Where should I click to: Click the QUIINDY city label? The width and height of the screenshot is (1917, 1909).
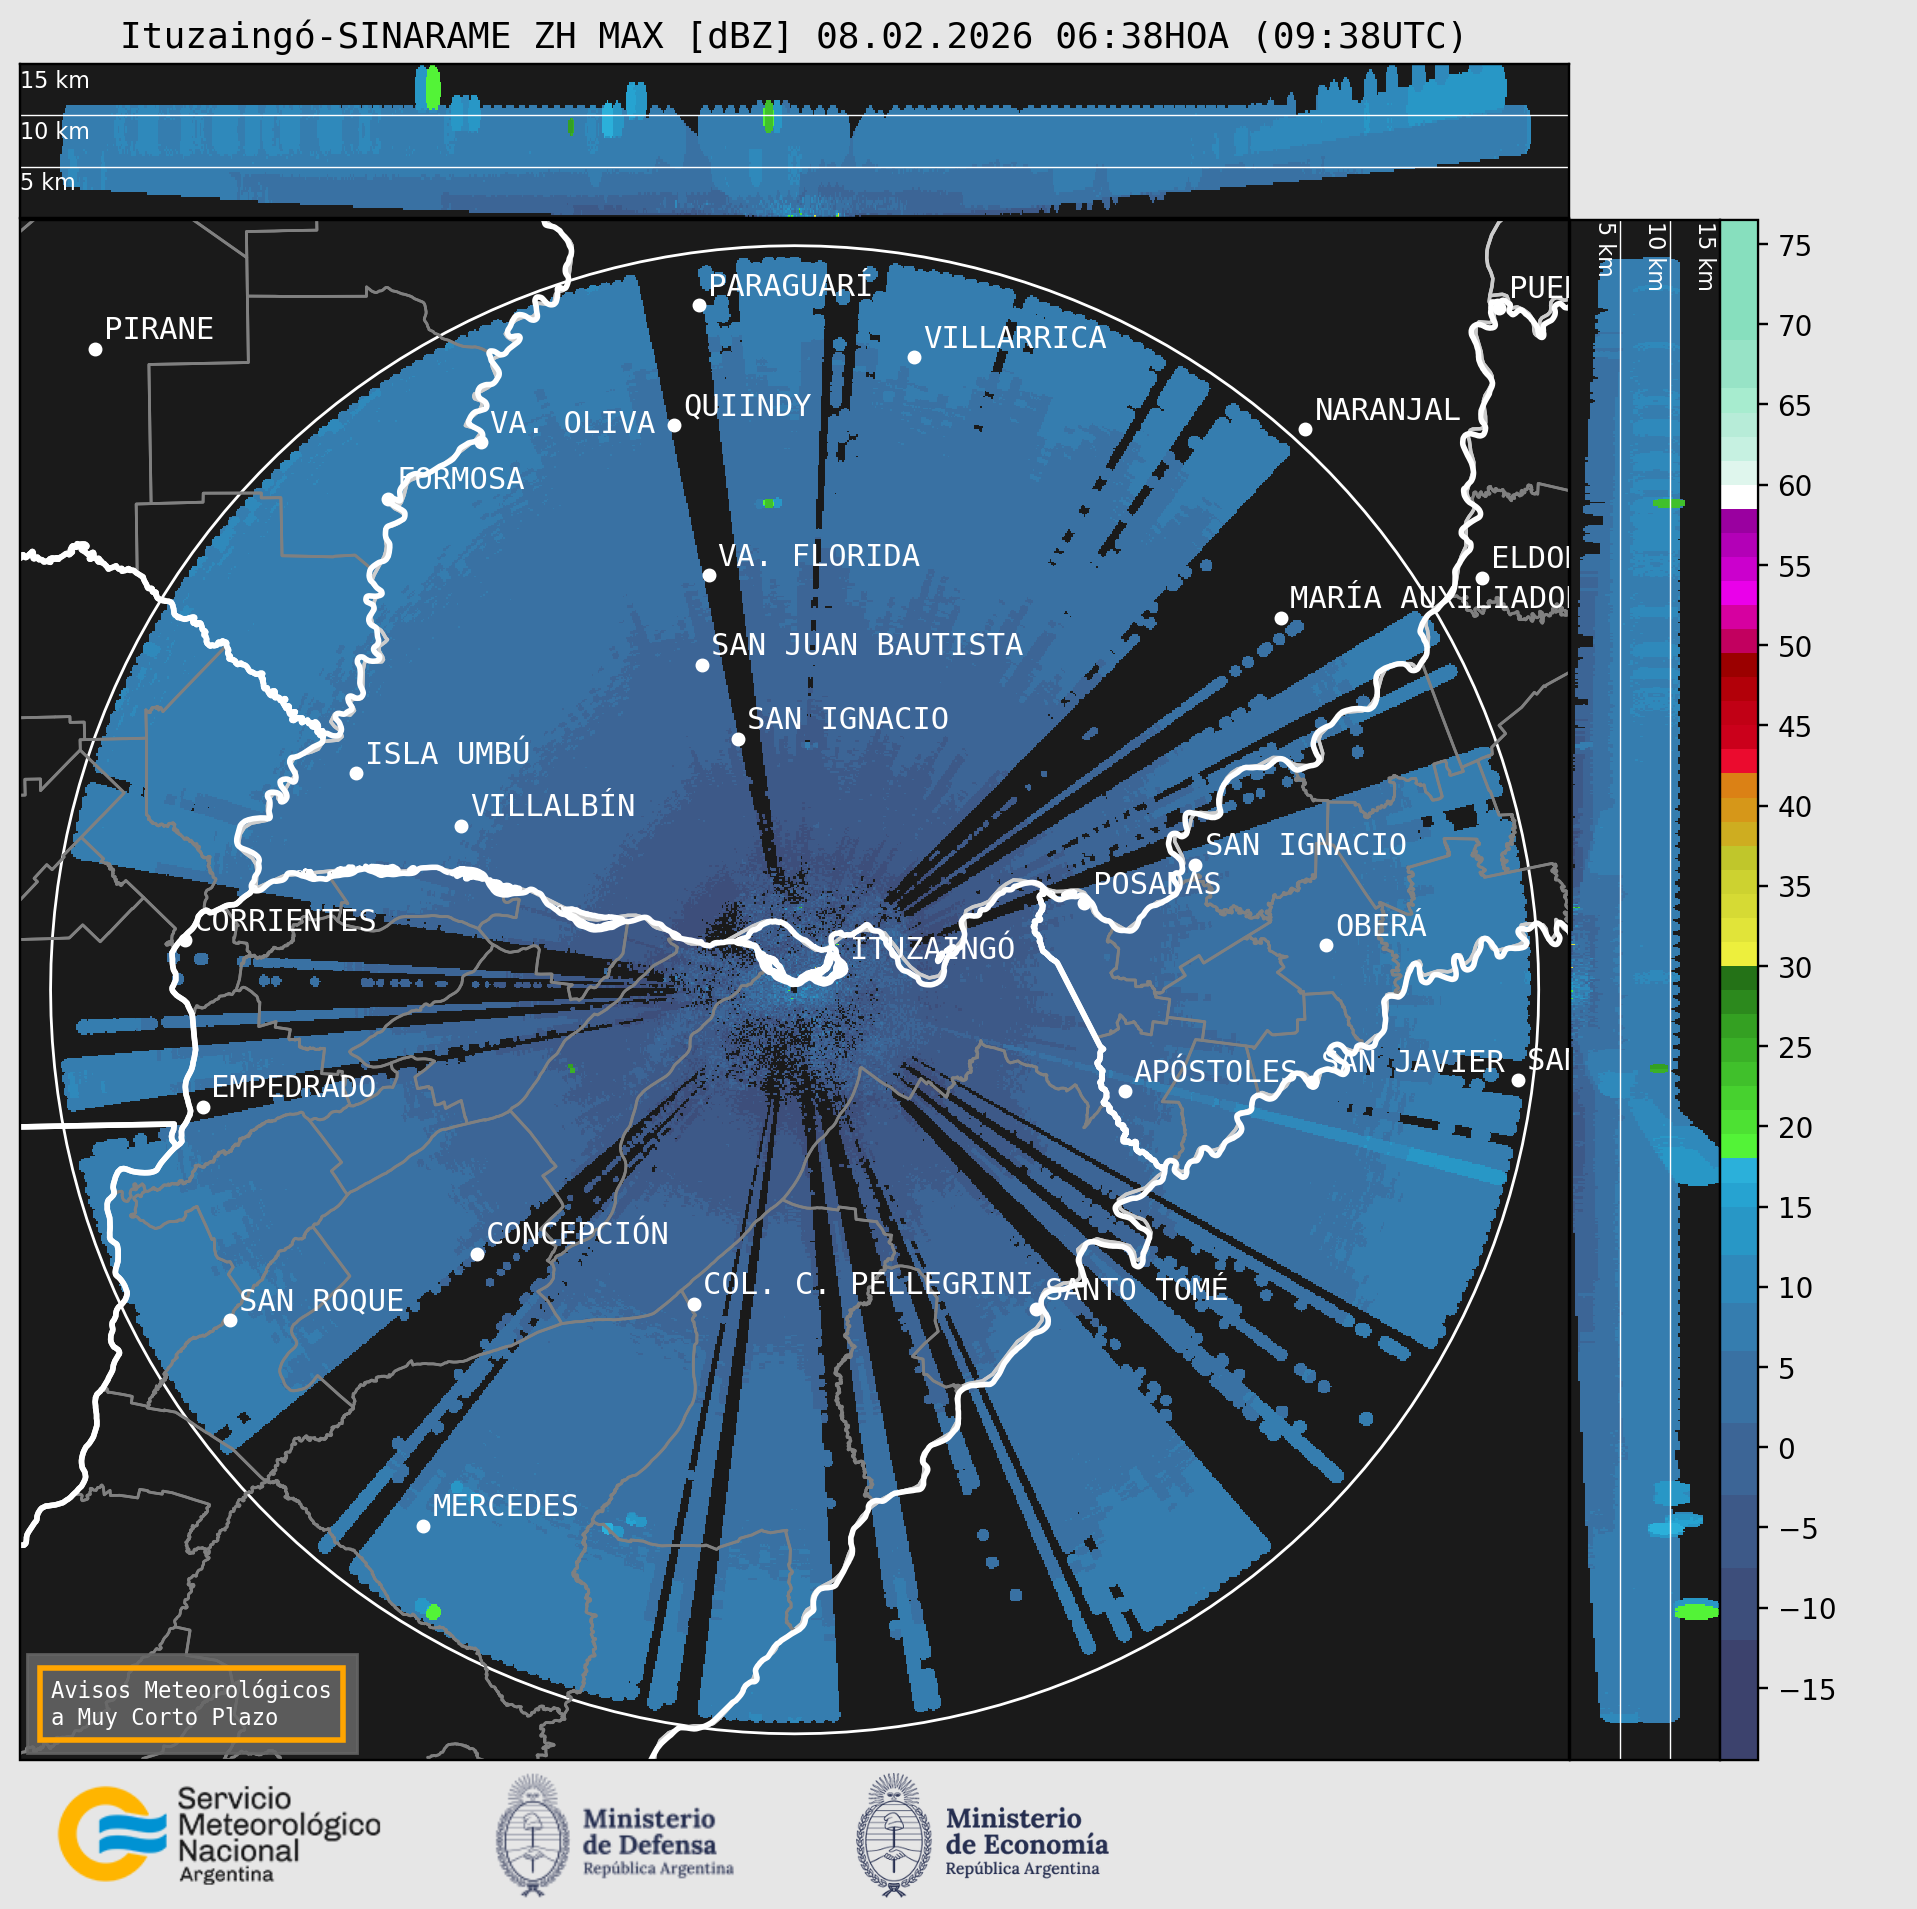748,406
